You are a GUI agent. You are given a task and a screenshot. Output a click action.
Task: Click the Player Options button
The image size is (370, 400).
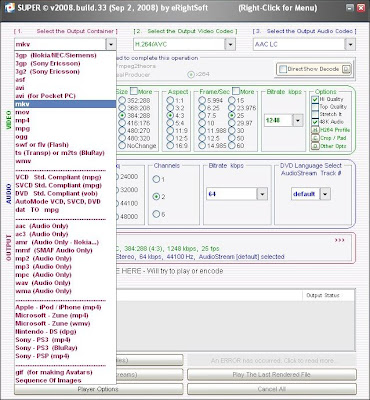[x=98, y=389]
